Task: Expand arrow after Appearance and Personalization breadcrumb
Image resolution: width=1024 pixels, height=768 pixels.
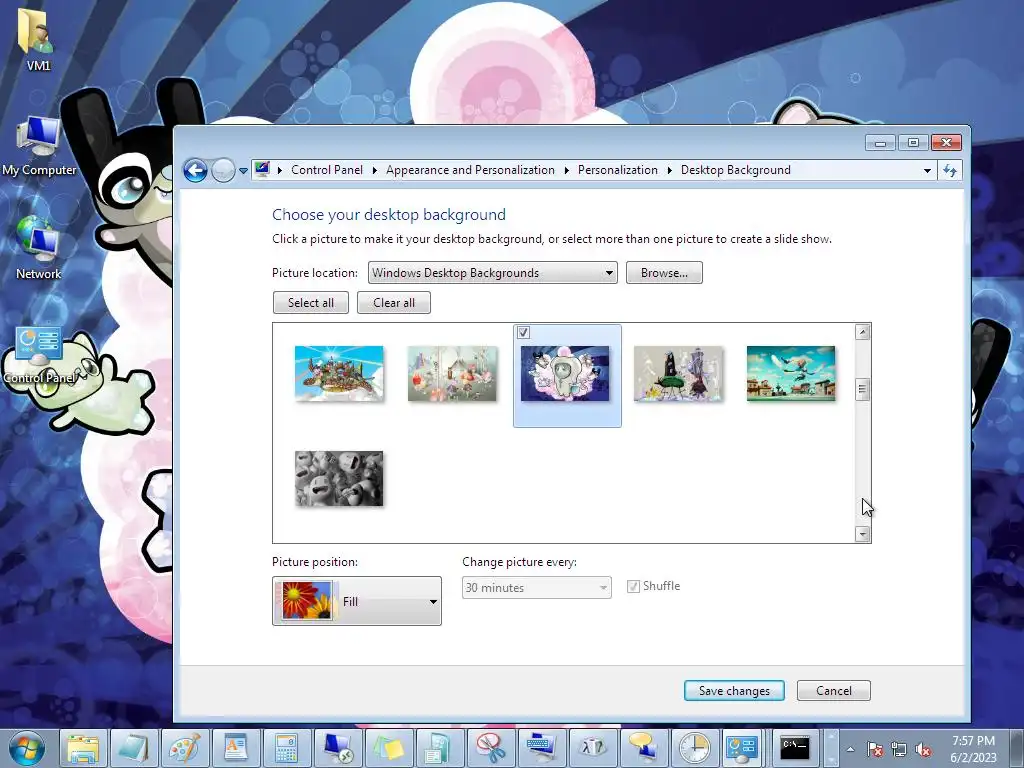Action: point(566,170)
